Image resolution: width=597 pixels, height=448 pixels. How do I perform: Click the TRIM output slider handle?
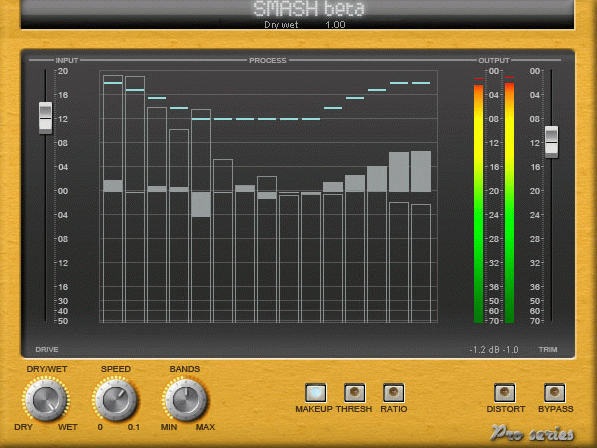click(552, 142)
